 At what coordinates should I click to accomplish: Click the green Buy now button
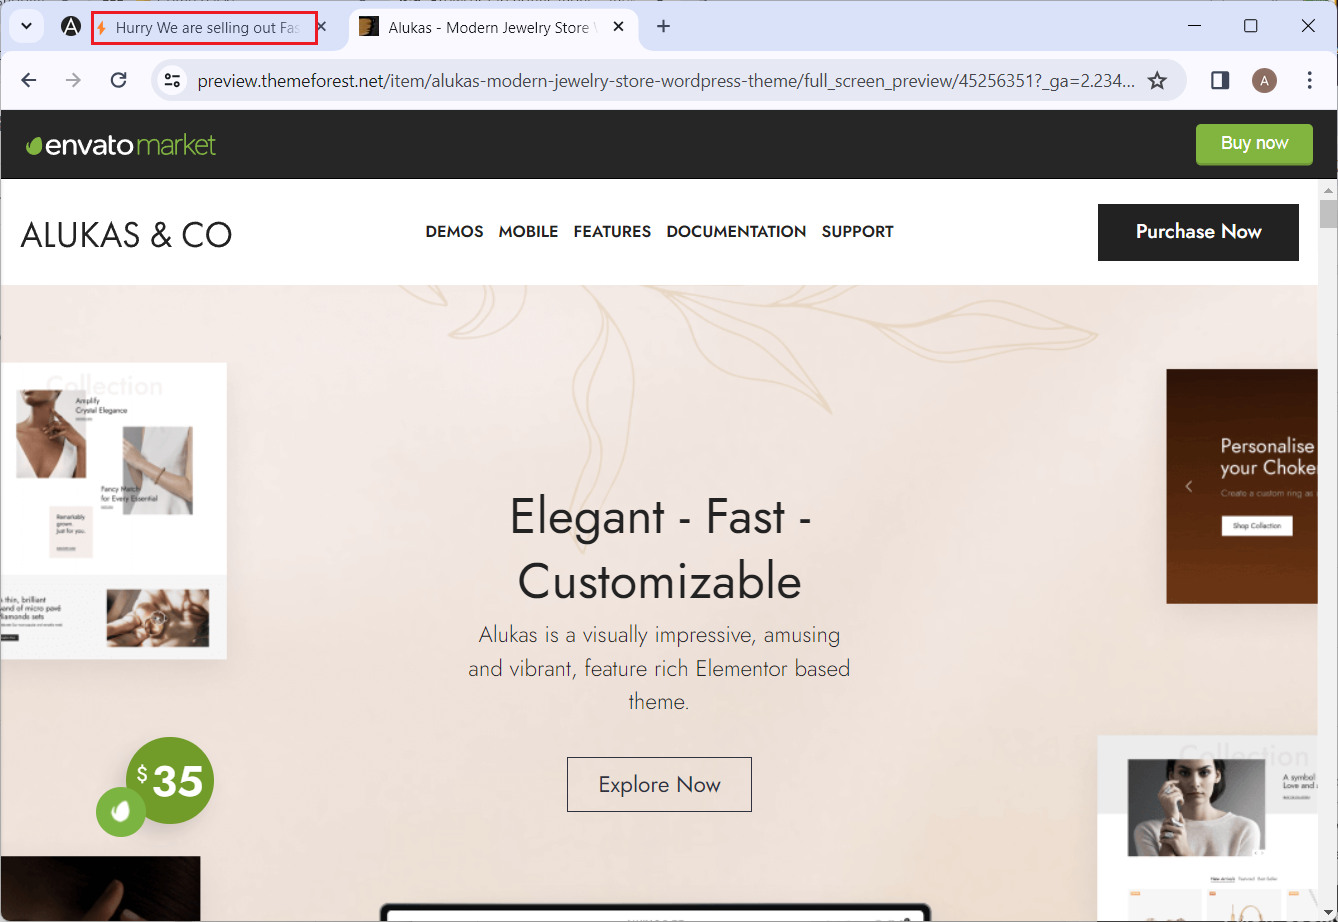pos(1253,144)
